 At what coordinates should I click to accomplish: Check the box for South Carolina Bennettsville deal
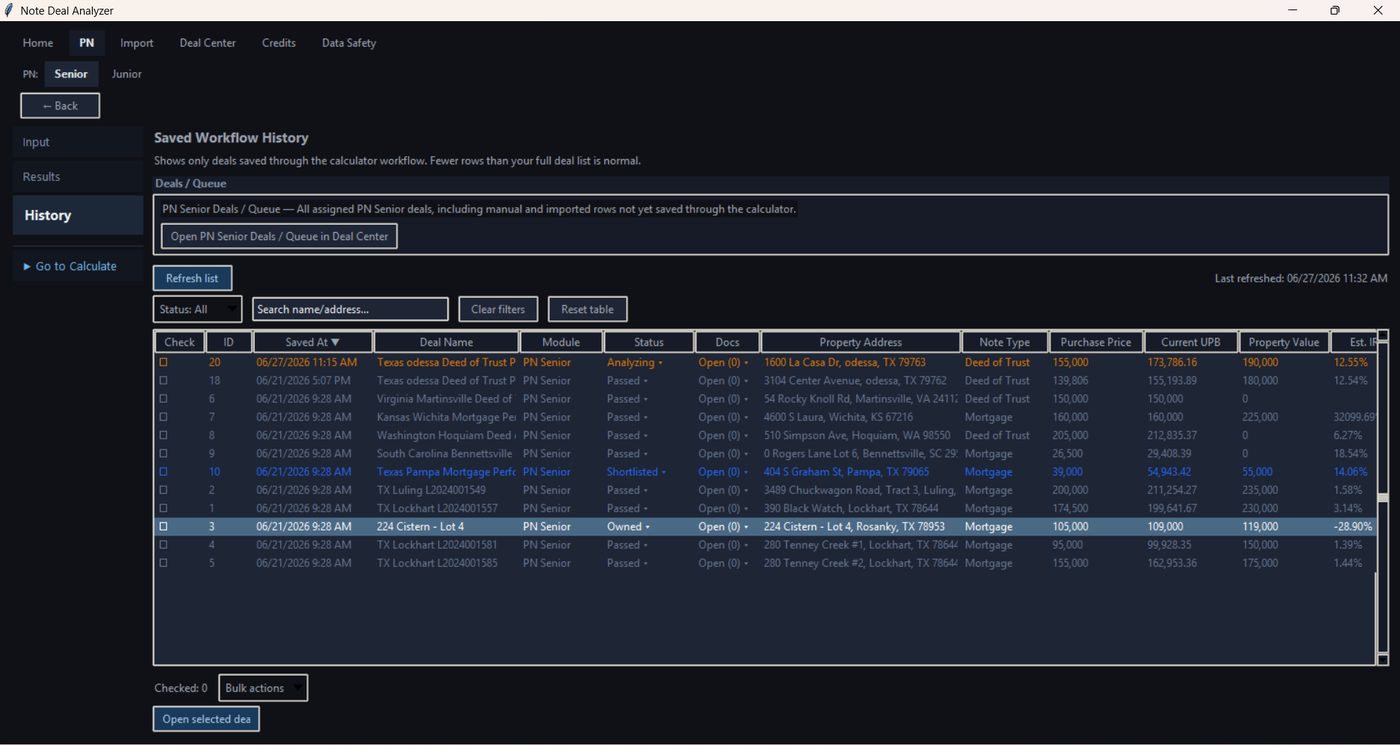(164, 453)
